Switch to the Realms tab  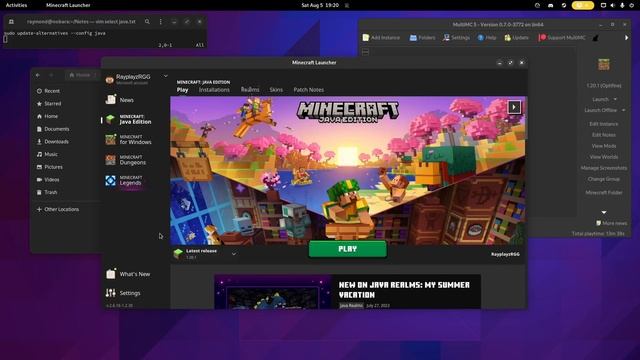(x=250, y=90)
